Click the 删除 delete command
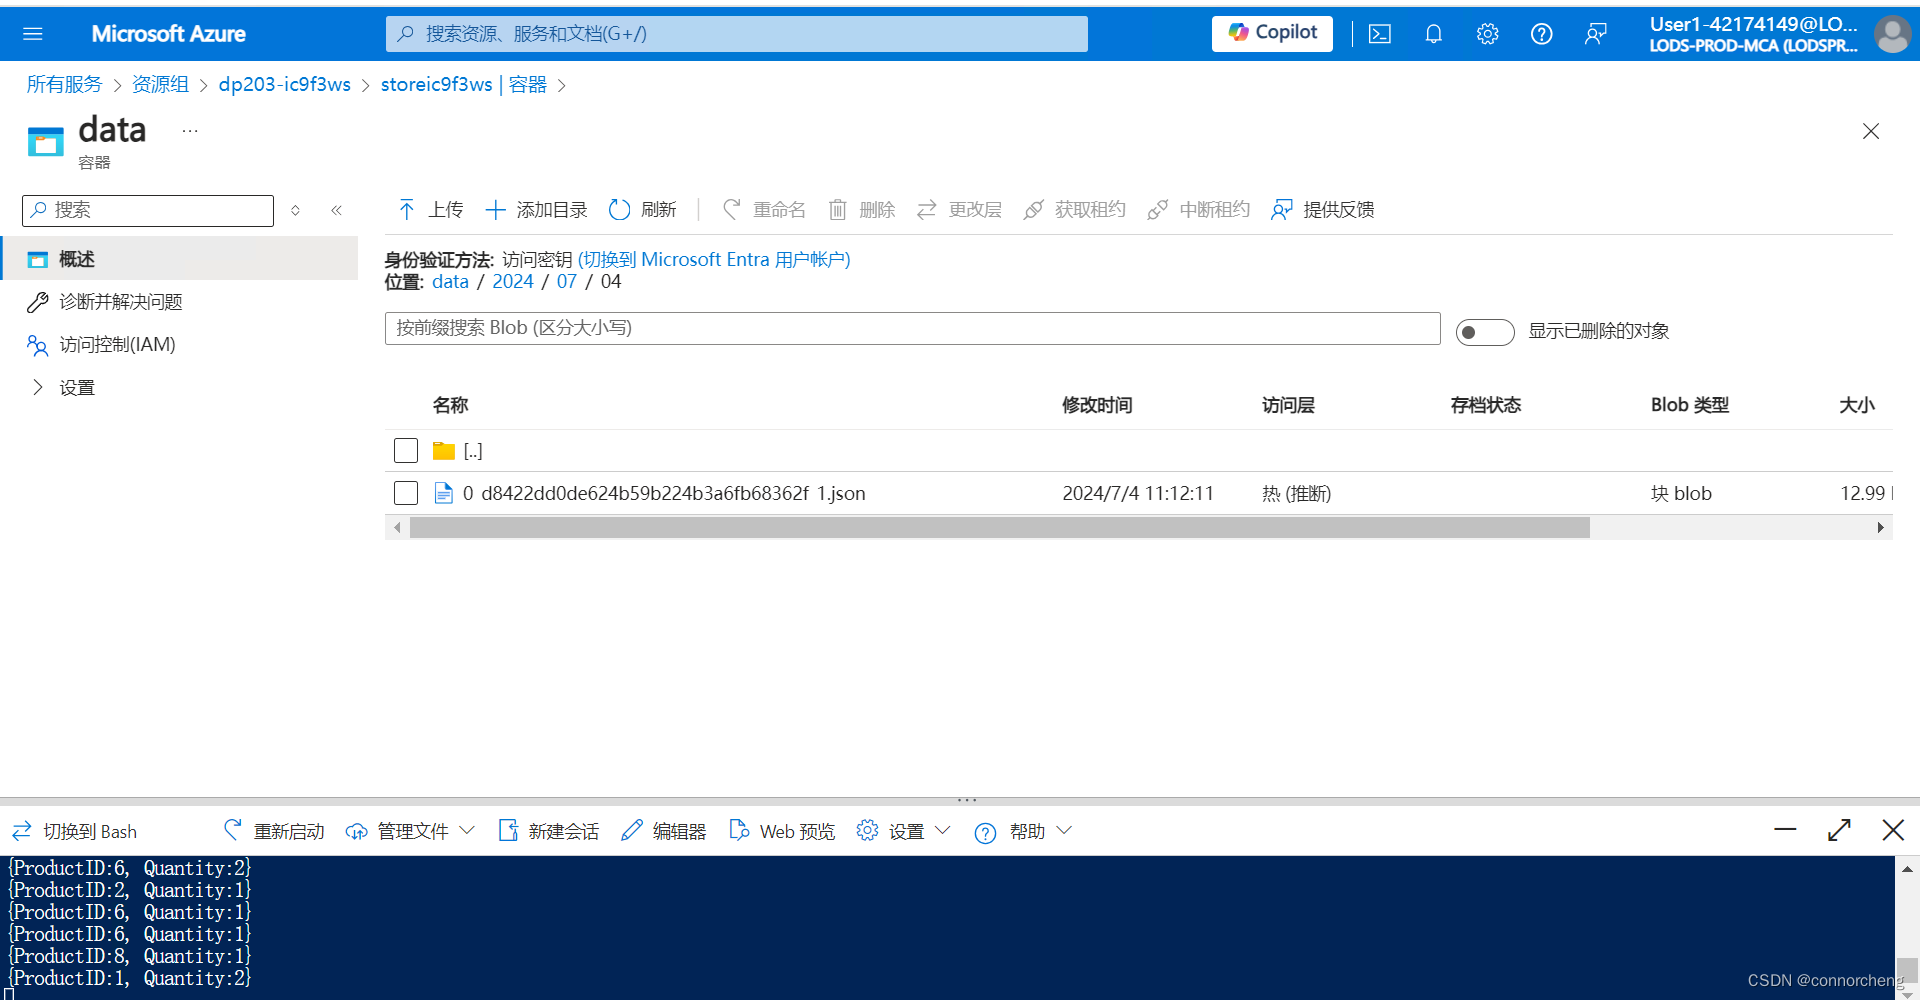Screen dimensions: 1920x1000 tap(861, 210)
